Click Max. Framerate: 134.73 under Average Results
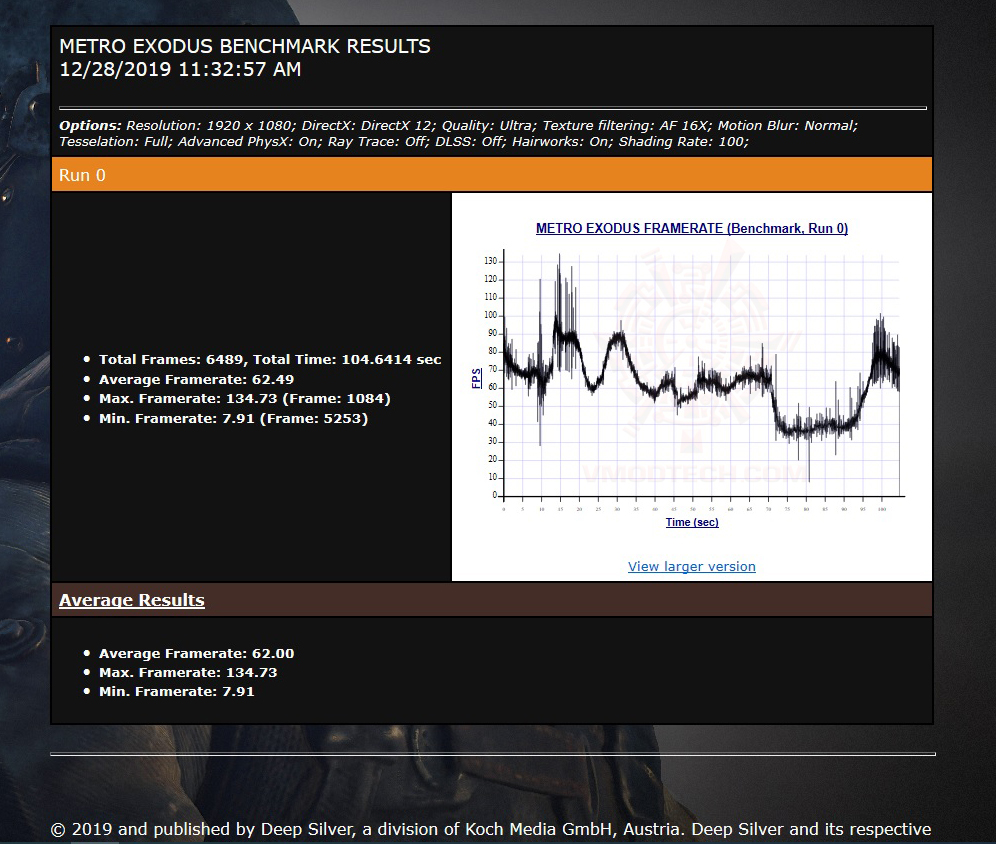 pos(188,673)
